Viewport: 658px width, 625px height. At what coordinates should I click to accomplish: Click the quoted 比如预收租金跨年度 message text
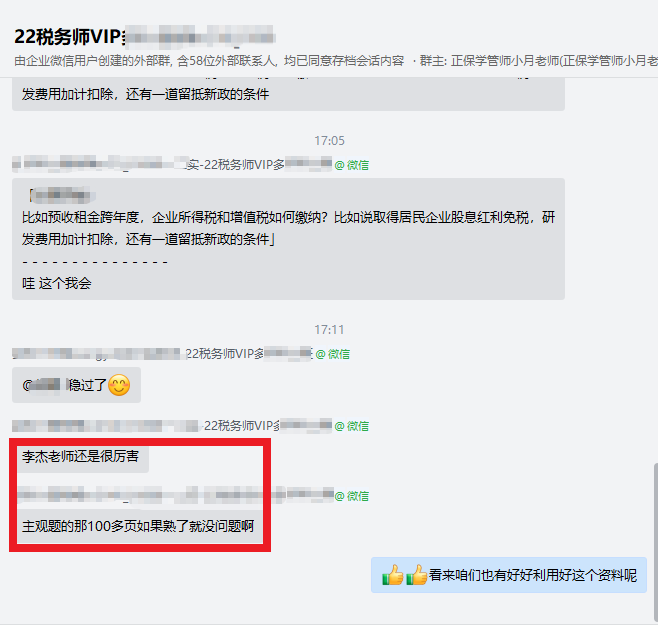[x=288, y=228]
